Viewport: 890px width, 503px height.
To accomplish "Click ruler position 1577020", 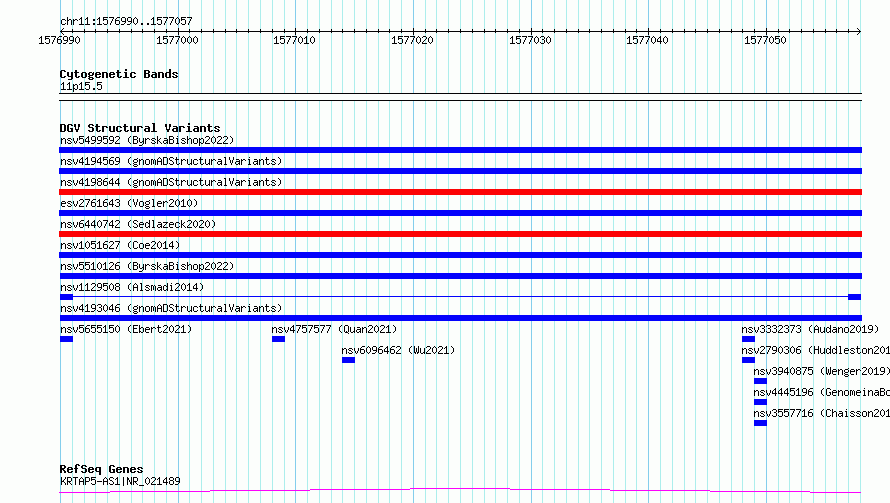I will coord(412,40).
